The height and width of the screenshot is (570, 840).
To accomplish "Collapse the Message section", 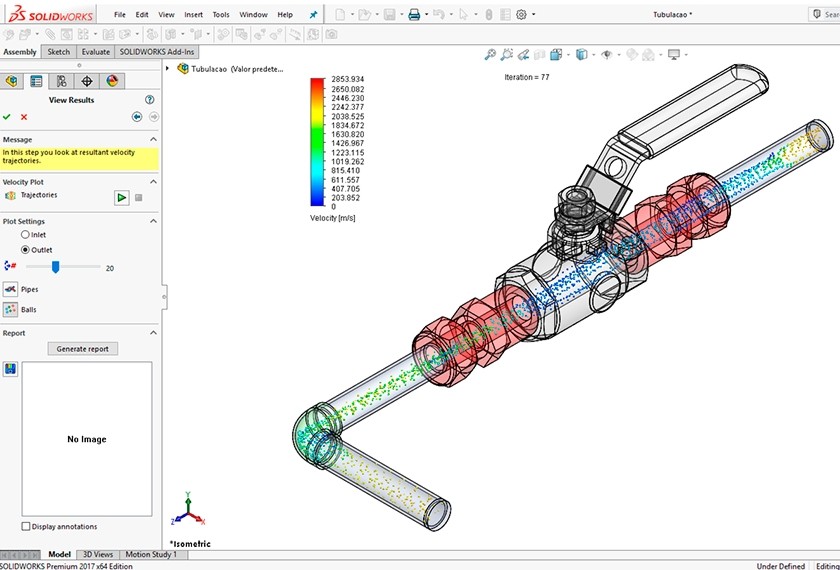I will point(153,140).
